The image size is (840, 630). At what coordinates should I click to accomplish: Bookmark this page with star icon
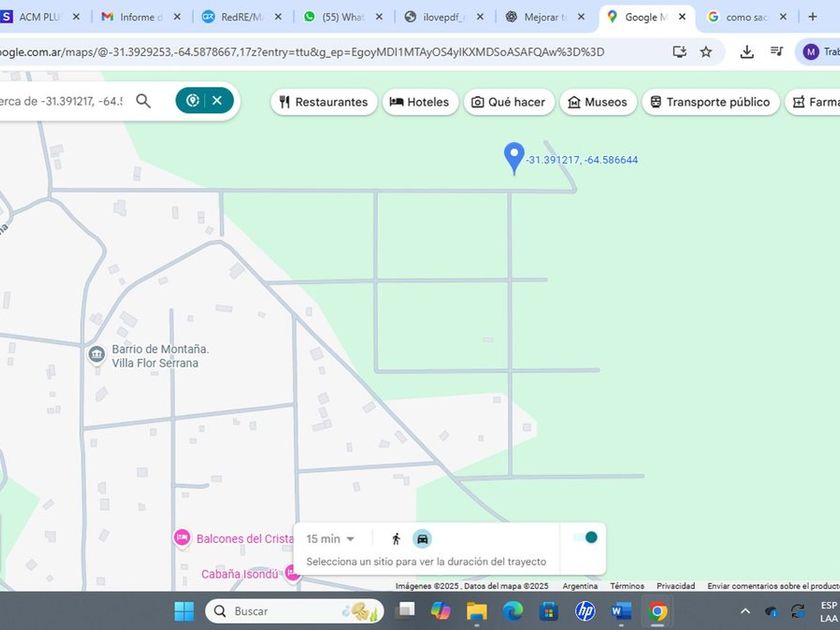[x=706, y=52]
